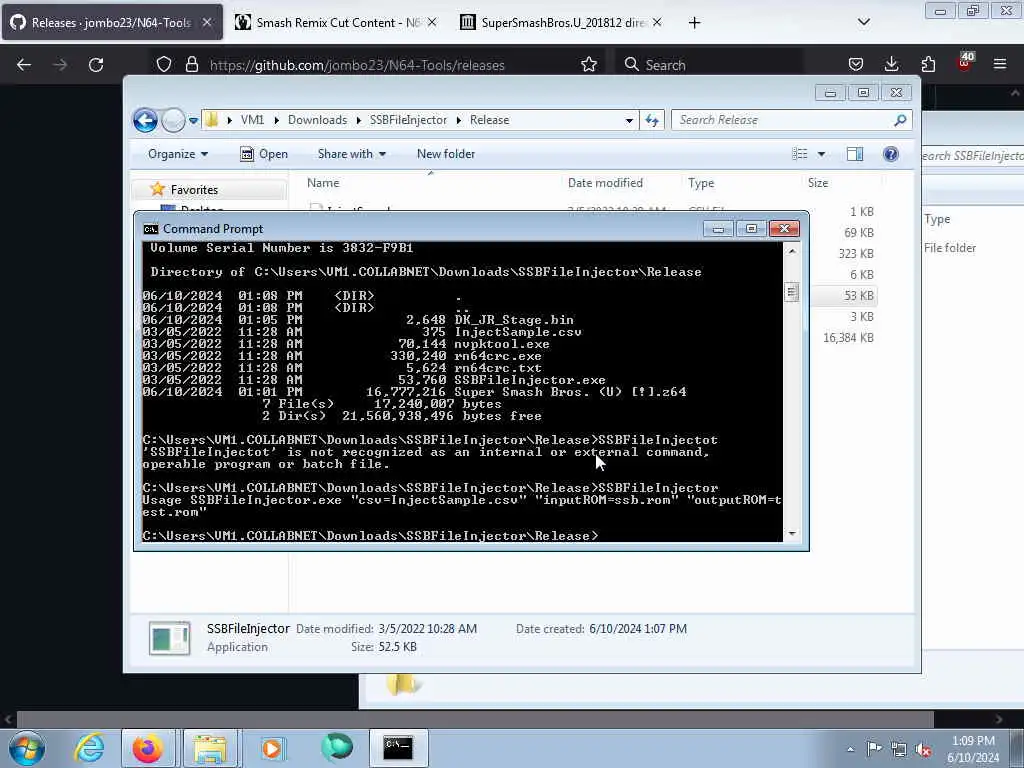
Task: Click the muted volume tray icon
Action: 923,750
